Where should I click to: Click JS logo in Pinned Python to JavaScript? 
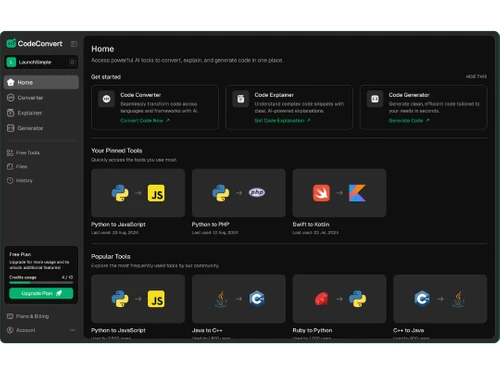[156, 193]
